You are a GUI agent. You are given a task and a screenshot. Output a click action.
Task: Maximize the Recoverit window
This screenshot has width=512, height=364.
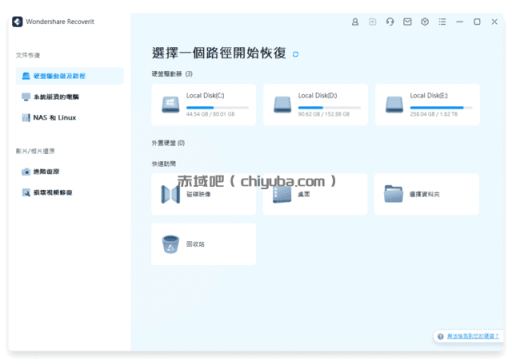click(477, 22)
